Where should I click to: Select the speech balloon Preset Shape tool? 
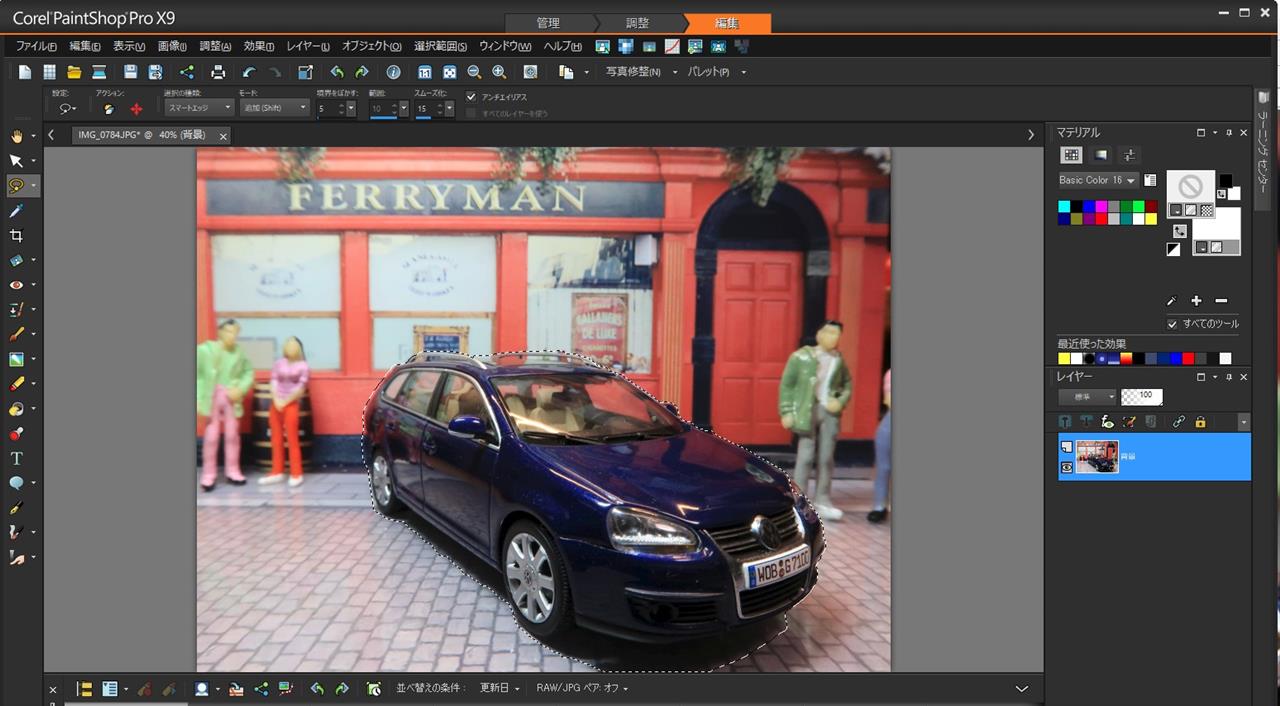[16, 483]
